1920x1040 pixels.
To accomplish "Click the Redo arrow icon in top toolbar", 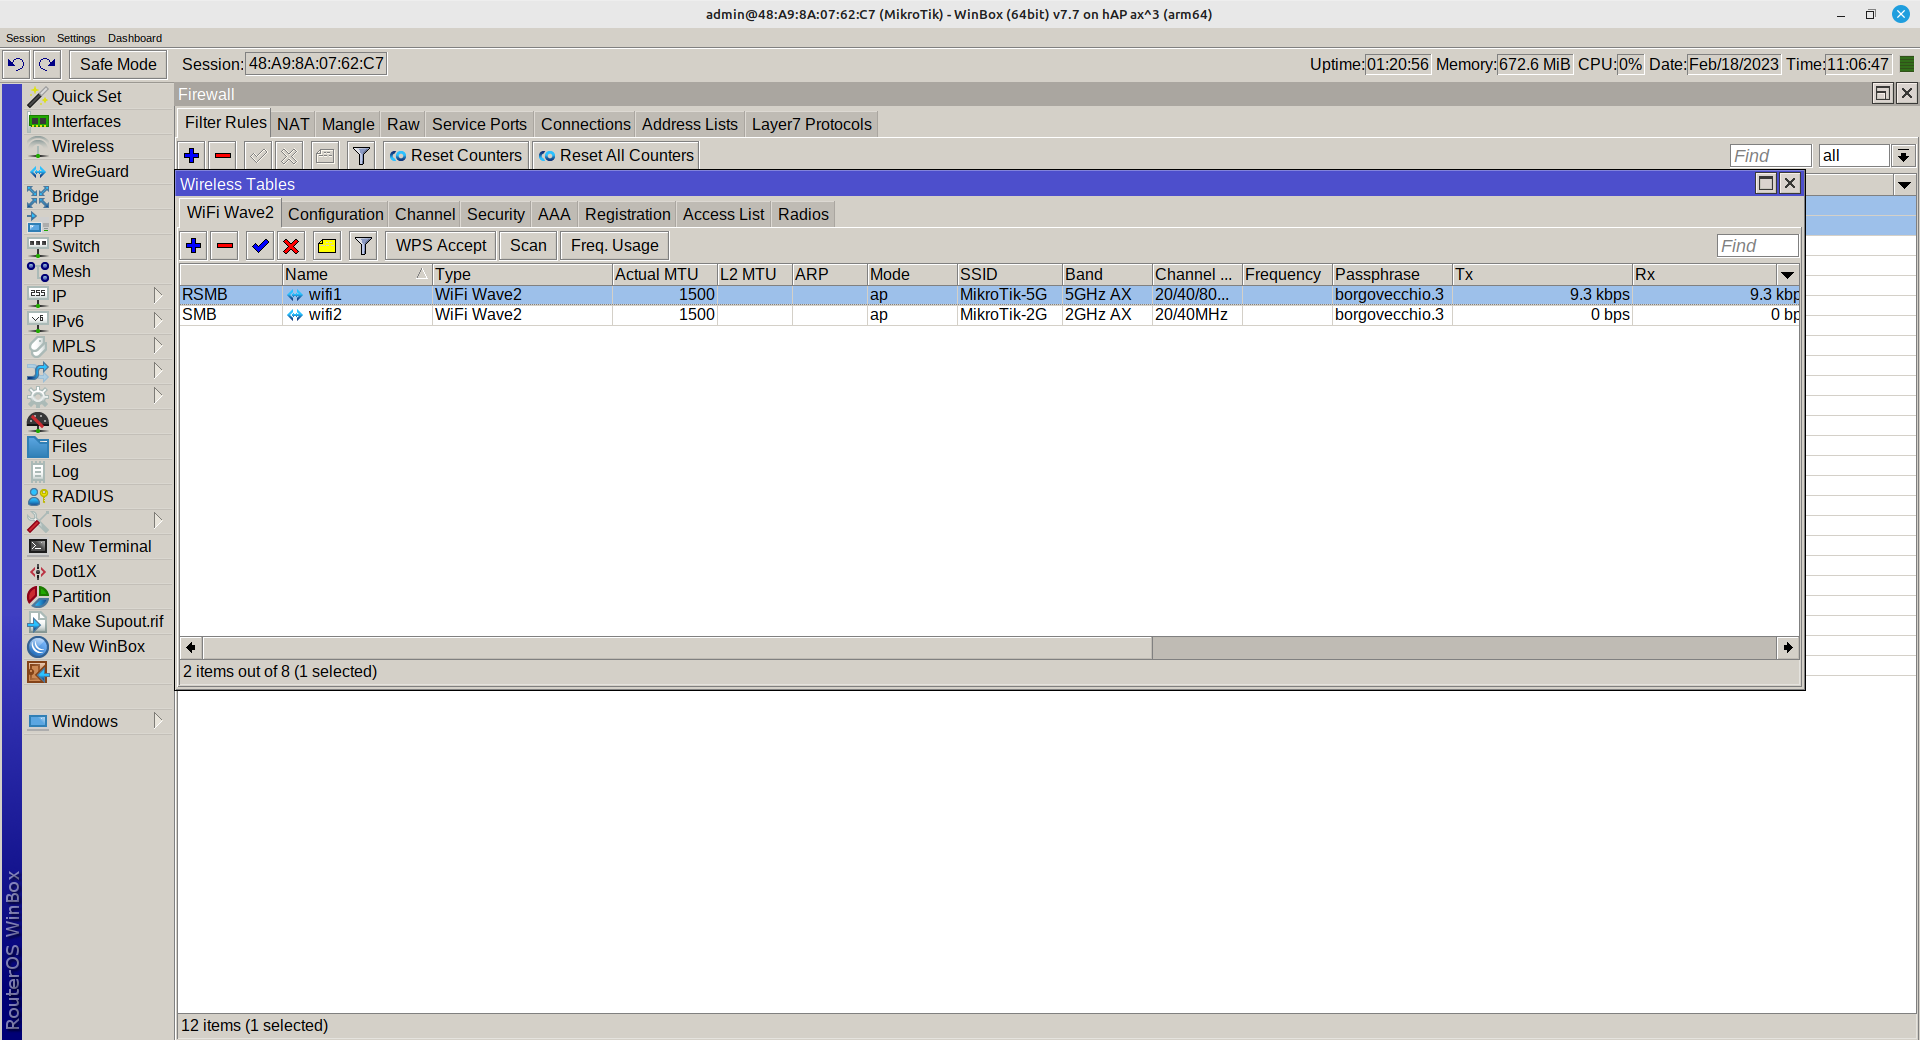I will [x=47, y=64].
